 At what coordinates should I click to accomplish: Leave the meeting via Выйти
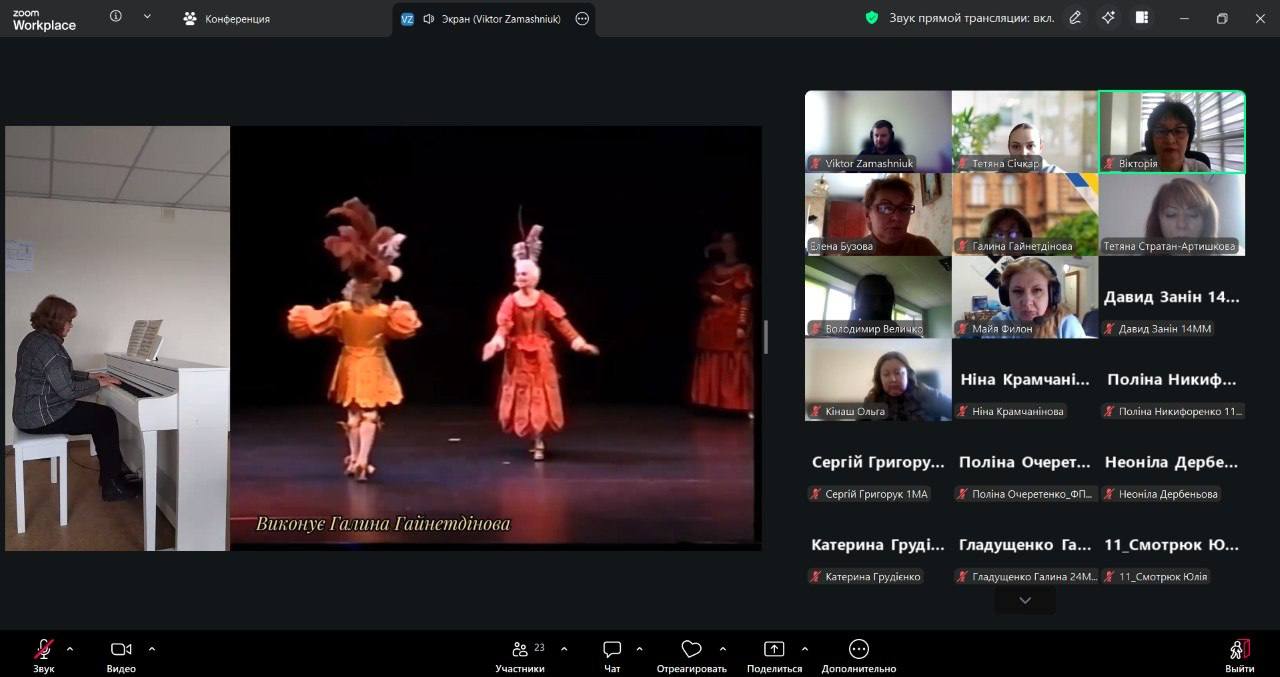(1239, 649)
